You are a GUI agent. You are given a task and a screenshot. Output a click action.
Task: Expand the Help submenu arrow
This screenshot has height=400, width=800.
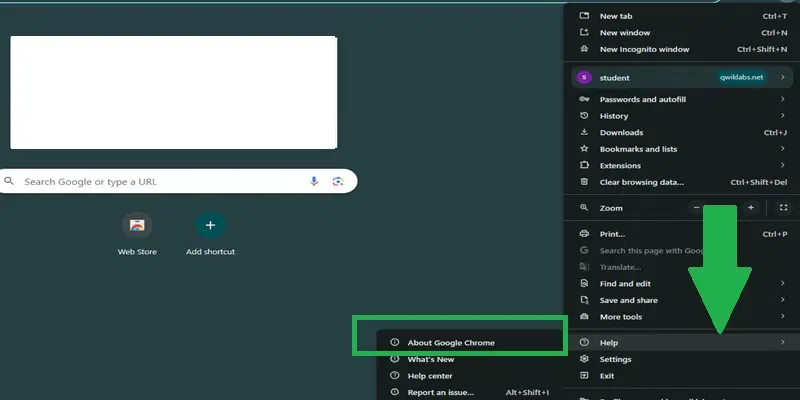click(783, 343)
